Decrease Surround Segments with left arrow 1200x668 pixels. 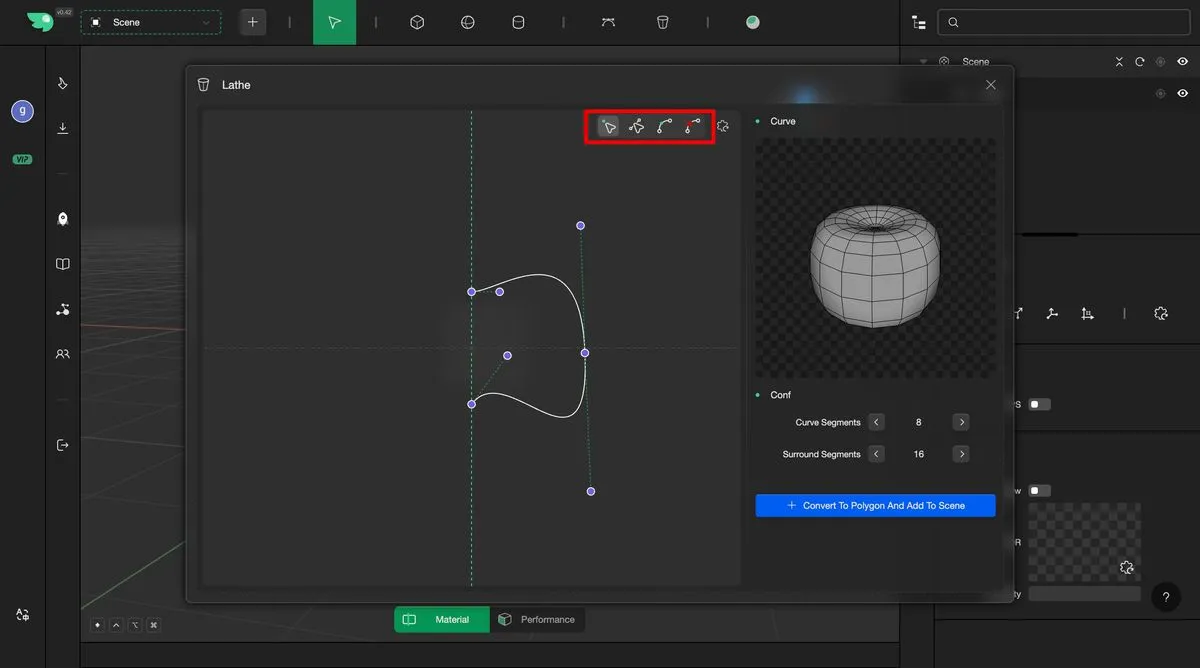click(876, 455)
